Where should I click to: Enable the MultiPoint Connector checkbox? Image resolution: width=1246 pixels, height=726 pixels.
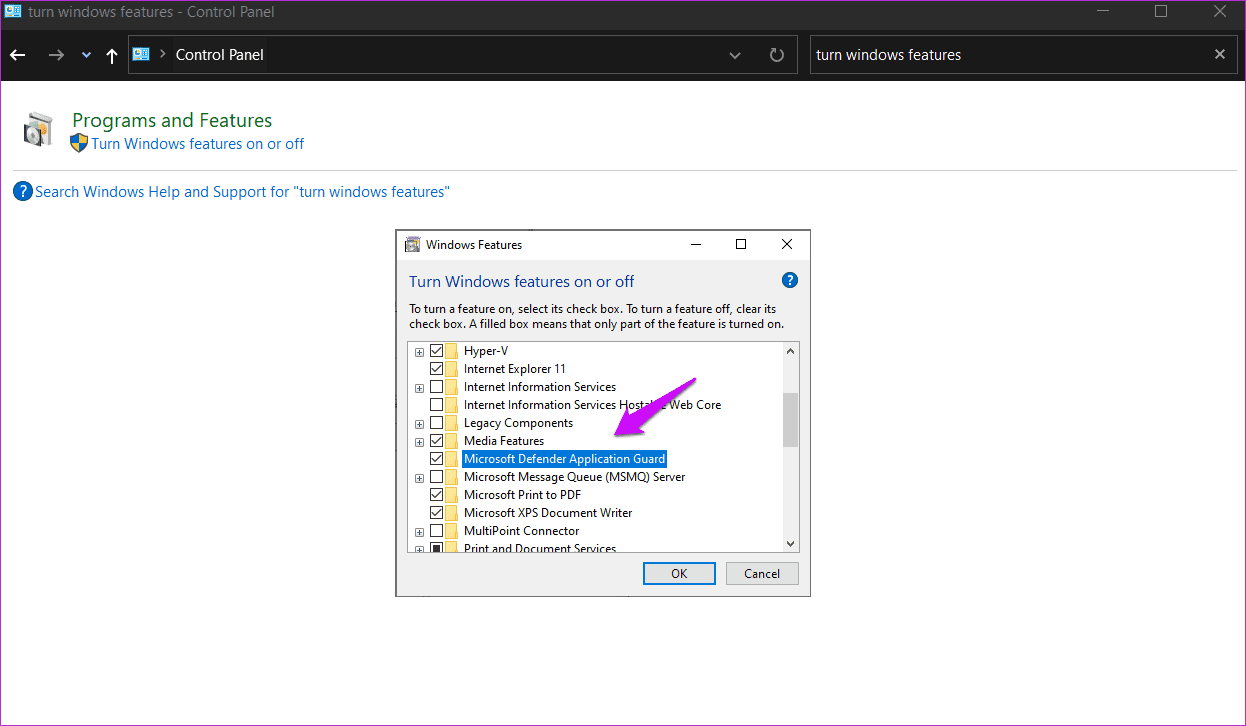[436, 531]
